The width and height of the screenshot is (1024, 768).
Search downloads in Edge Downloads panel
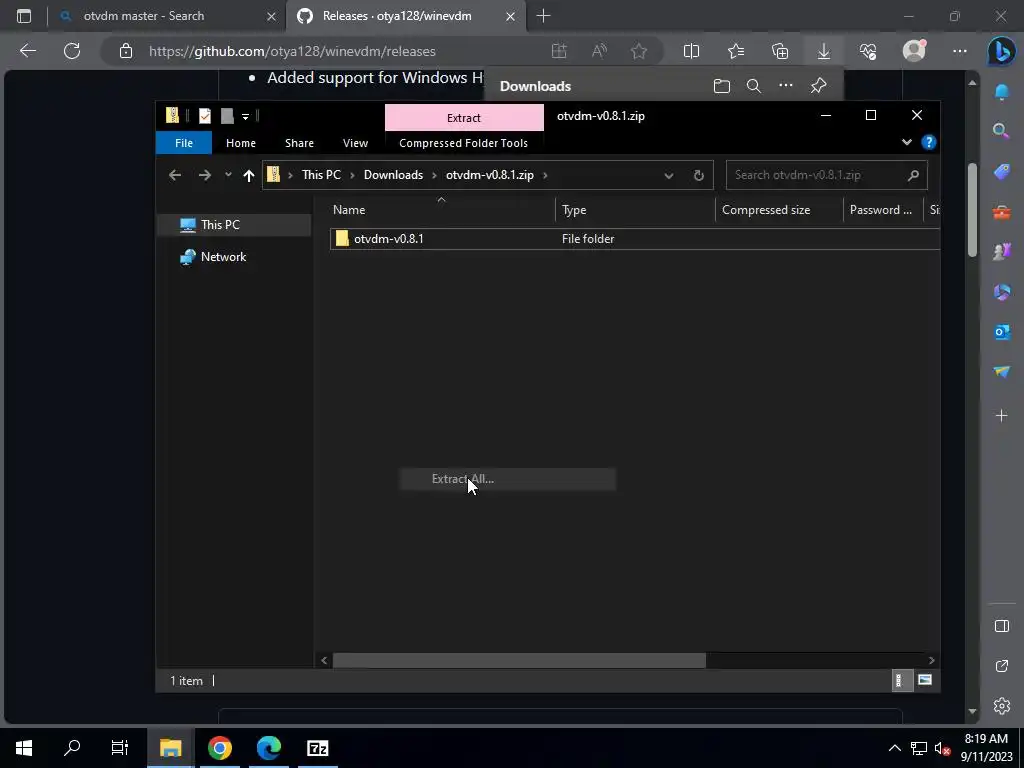point(754,86)
